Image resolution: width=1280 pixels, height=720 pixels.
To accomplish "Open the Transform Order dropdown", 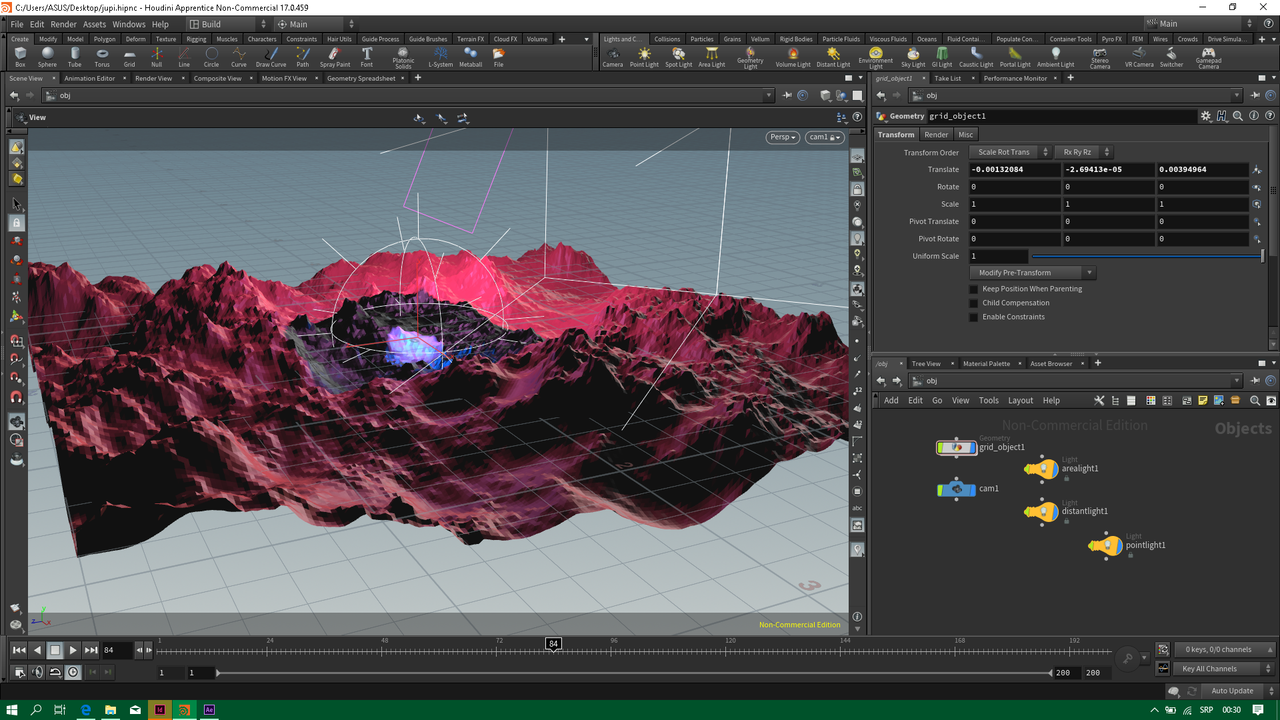I will (1010, 152).
